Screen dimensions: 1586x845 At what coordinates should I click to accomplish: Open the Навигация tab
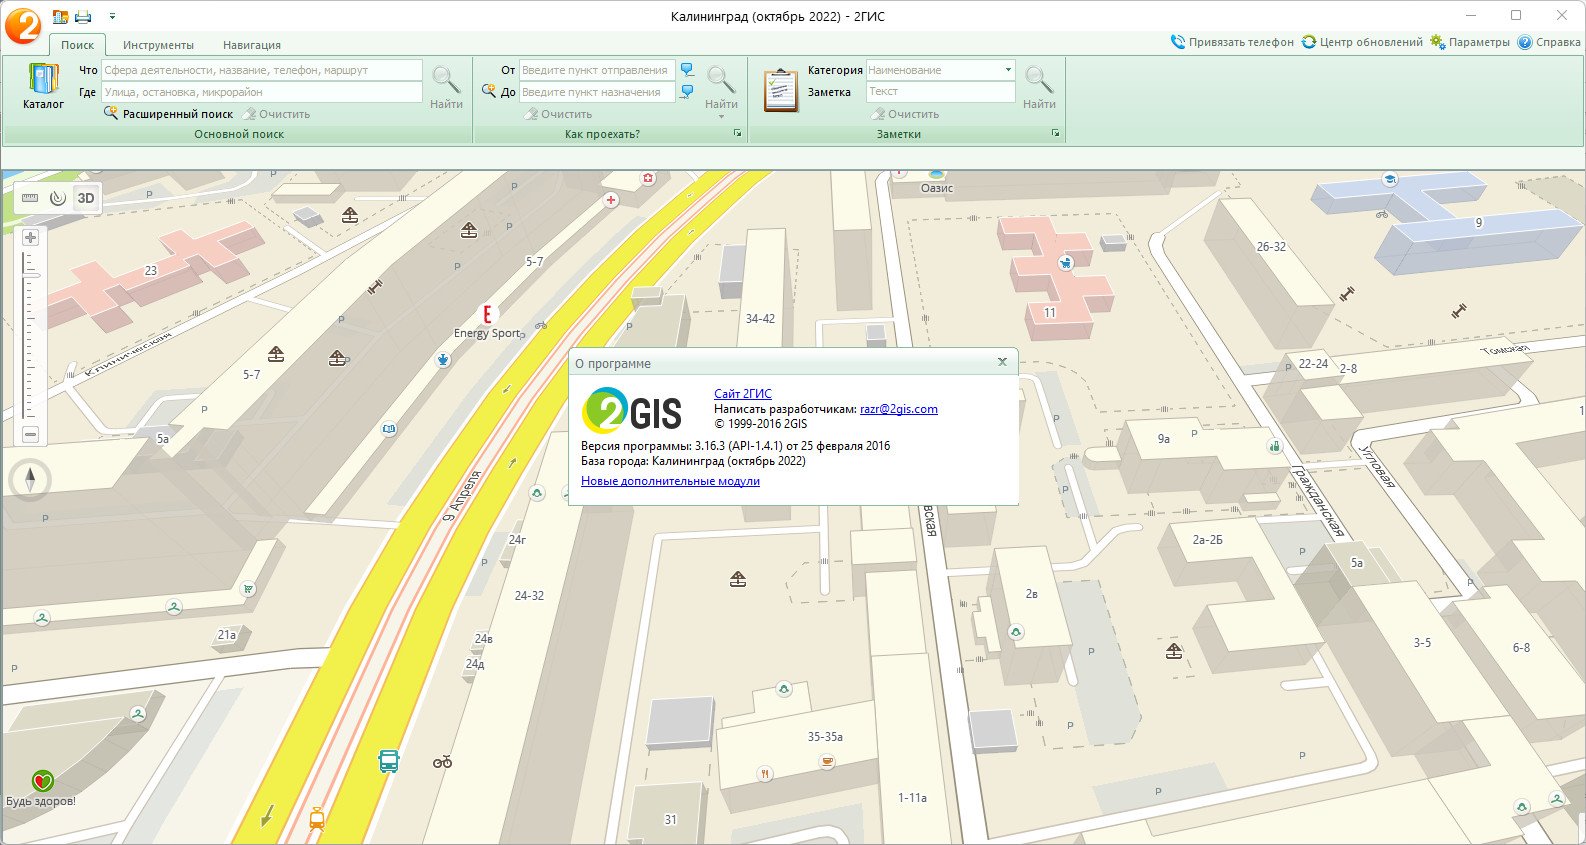[252, 45]
